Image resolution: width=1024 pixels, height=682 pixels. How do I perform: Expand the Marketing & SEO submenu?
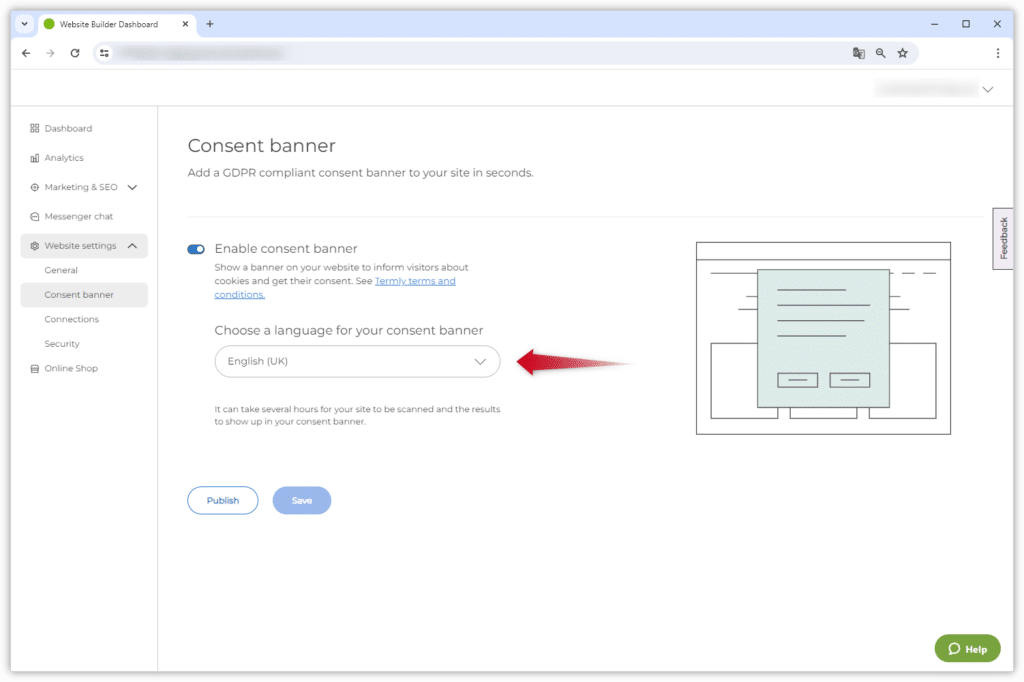point(132,187)
